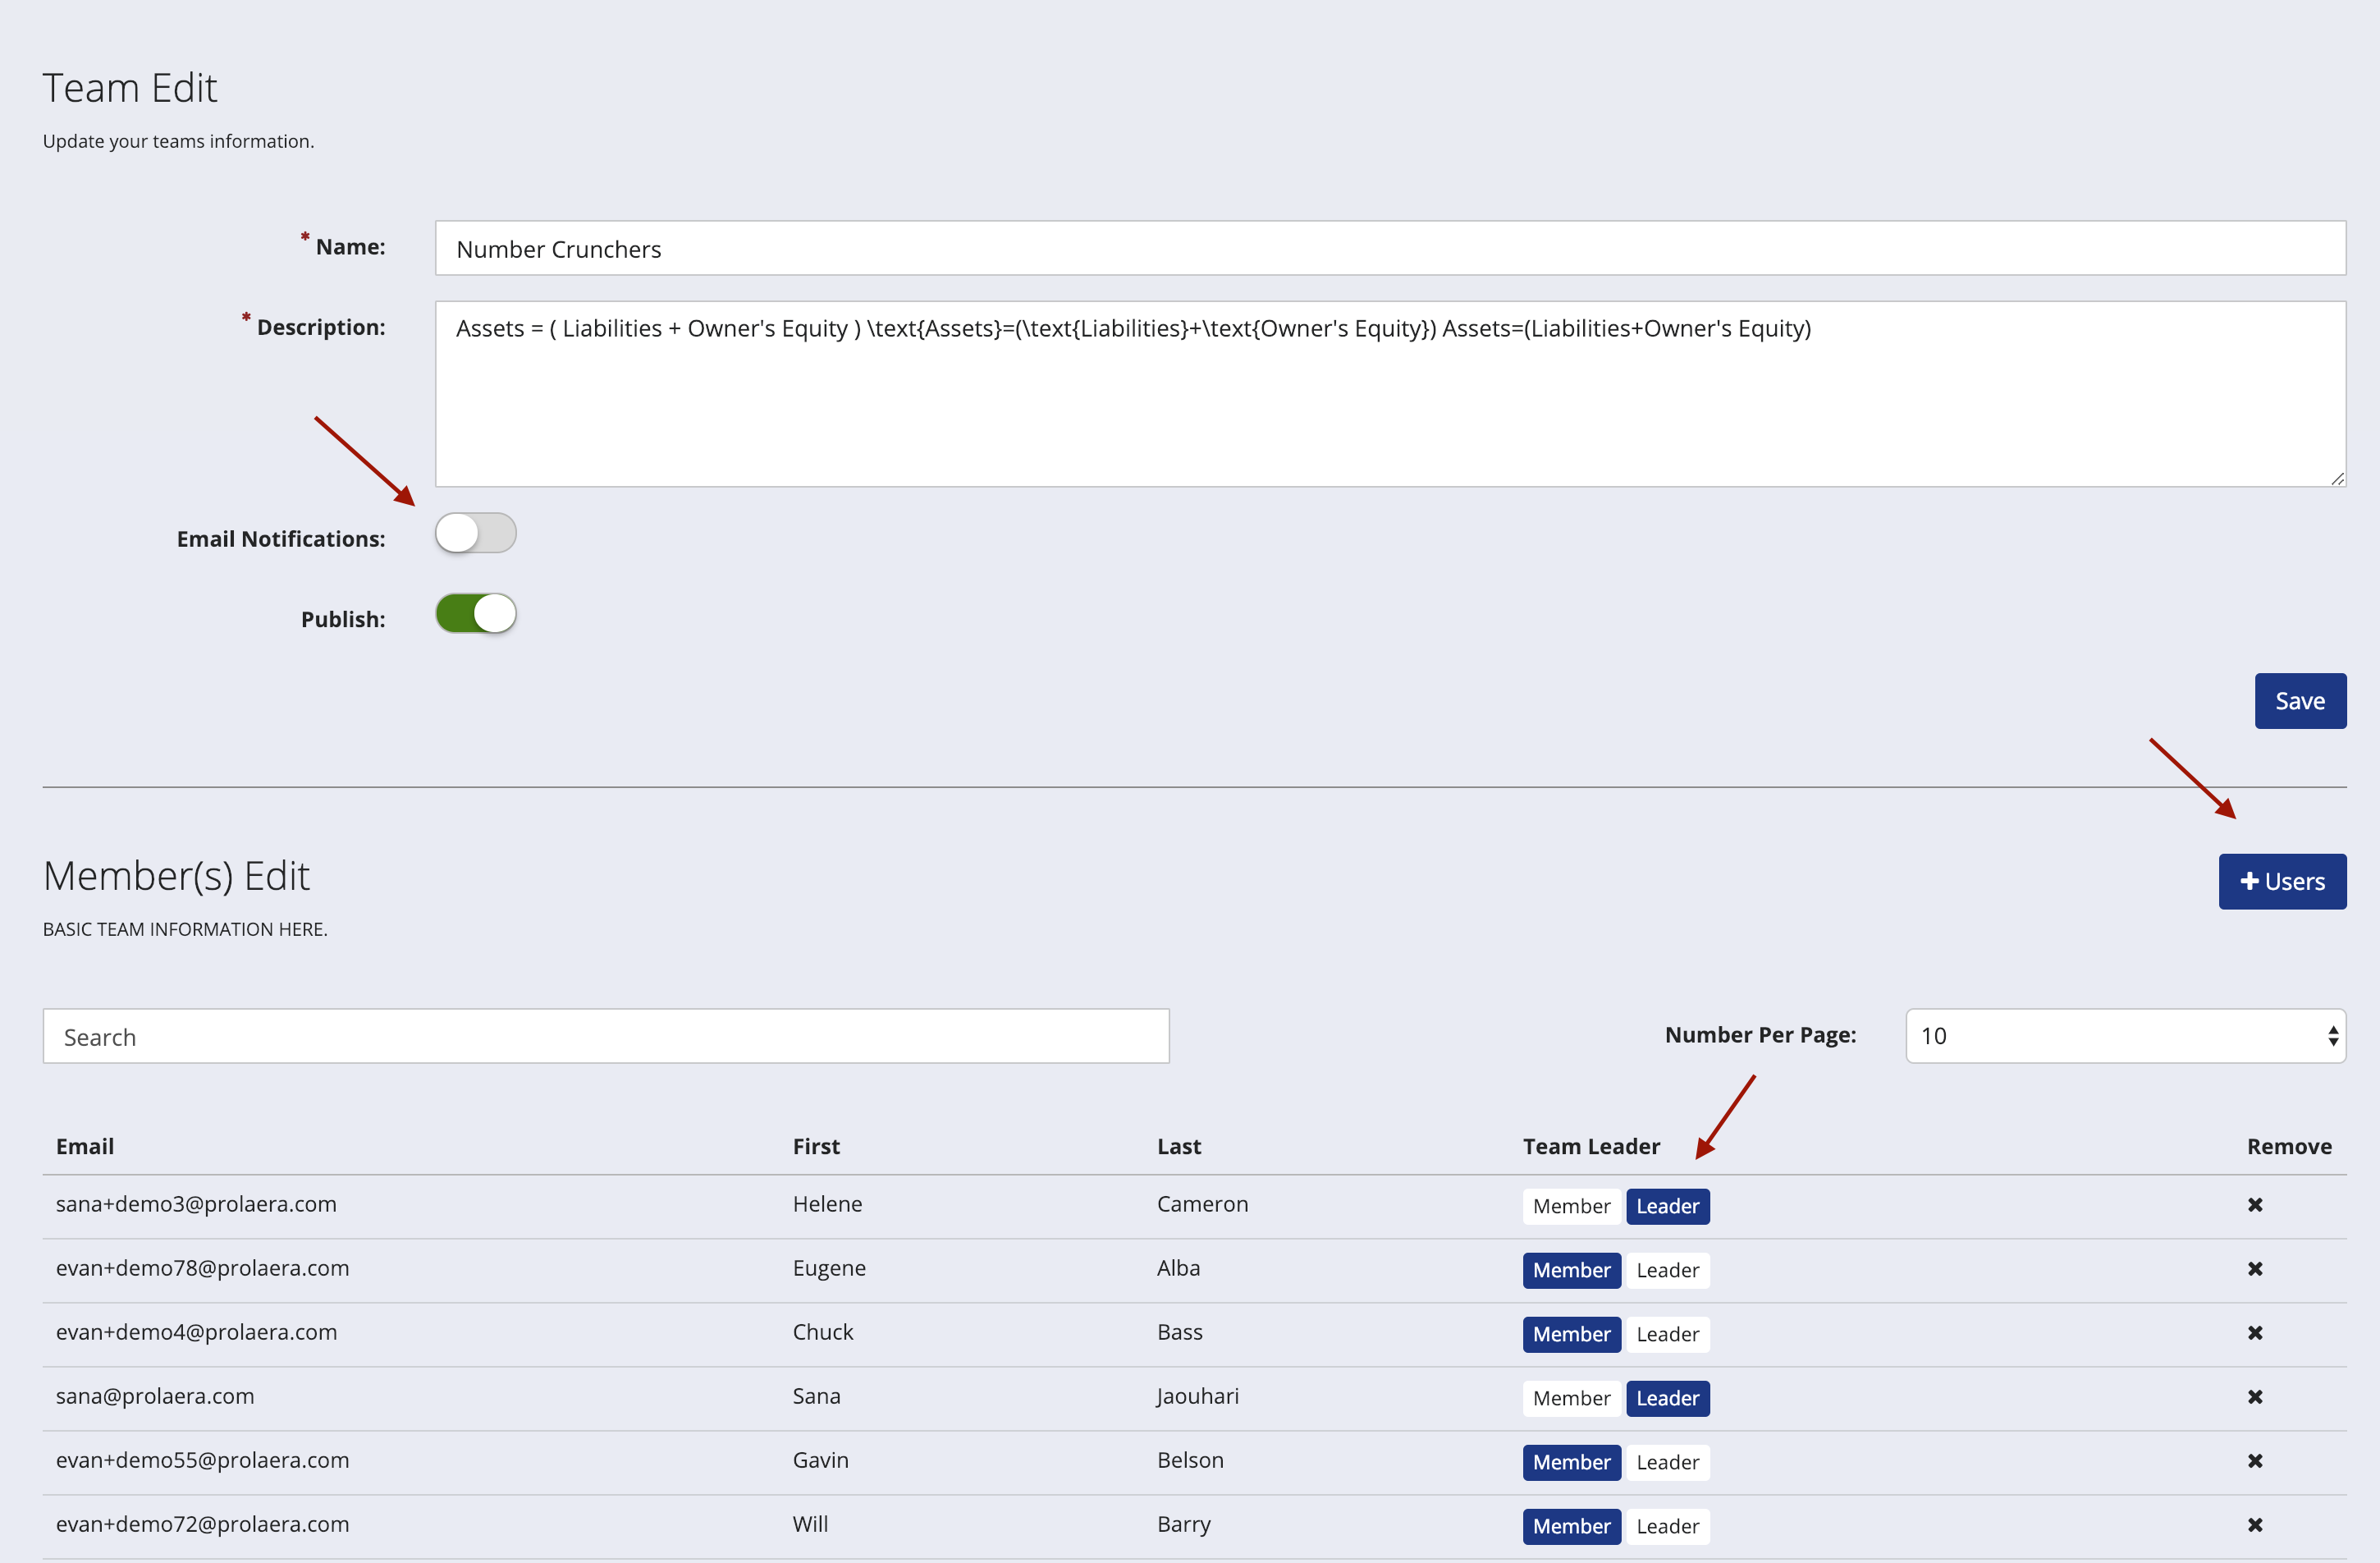Click the Team Leader column header
Screen dimensions: 2380x1563
[x=1591, y=1146]
